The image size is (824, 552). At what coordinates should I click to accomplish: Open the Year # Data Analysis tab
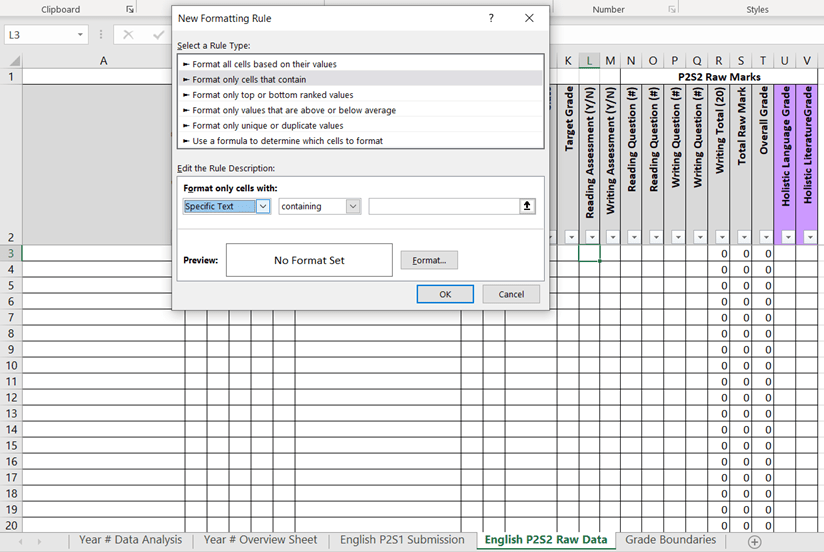(130, 540)
